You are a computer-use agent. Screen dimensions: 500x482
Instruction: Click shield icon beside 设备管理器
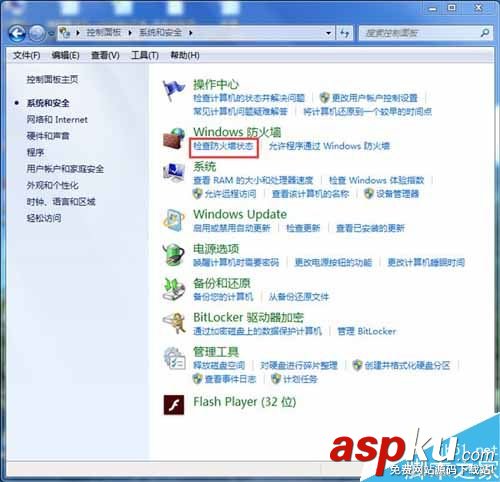click(368, 194)
